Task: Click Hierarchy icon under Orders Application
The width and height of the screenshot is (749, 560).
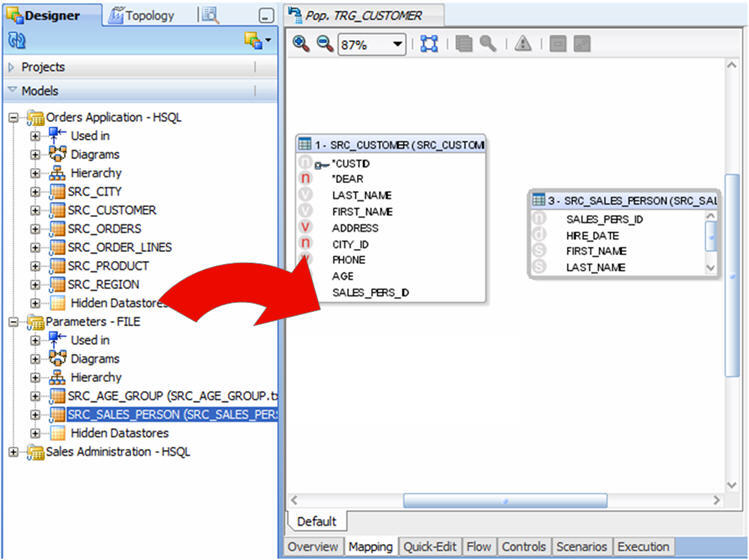Action: pyautogui.click(x=57, y=173)
